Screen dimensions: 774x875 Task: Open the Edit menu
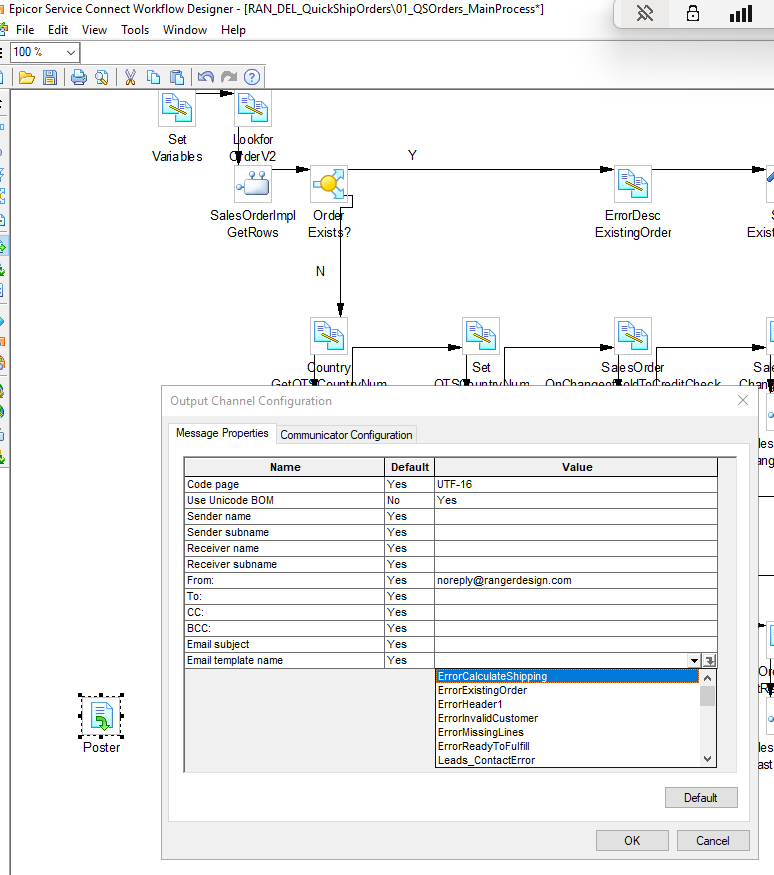57,30
